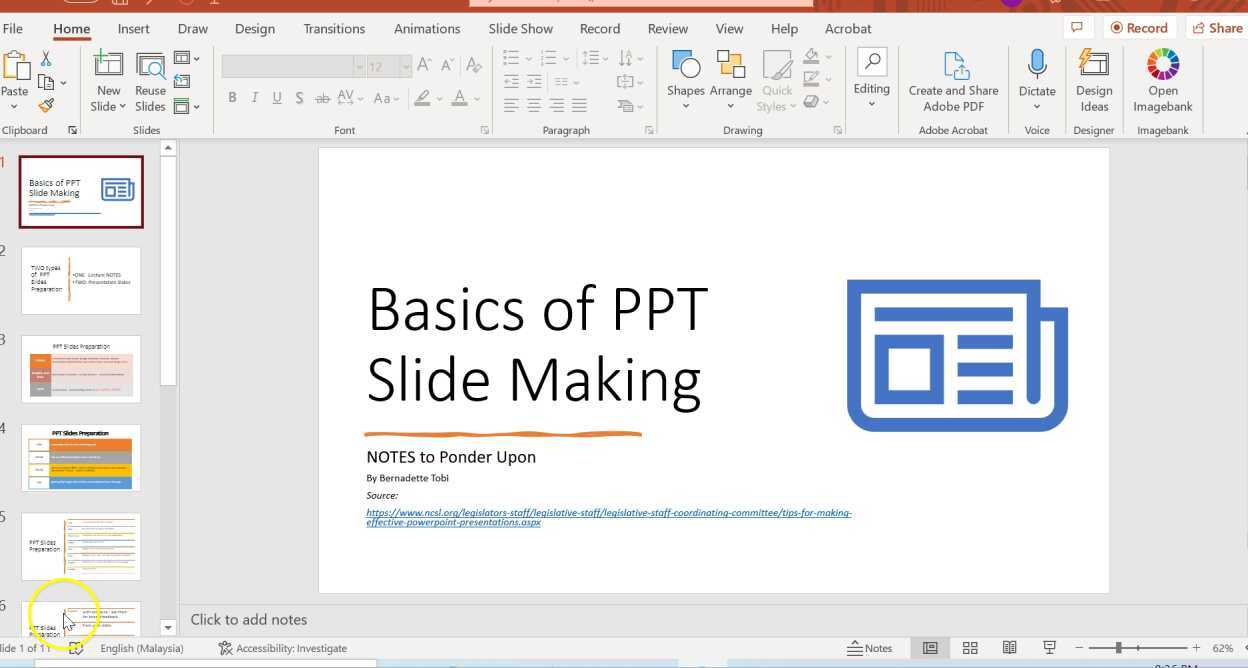Viewport: 1248px width, 668px height.
Task: Select the Reading View icon
Action: [1010, 647]
